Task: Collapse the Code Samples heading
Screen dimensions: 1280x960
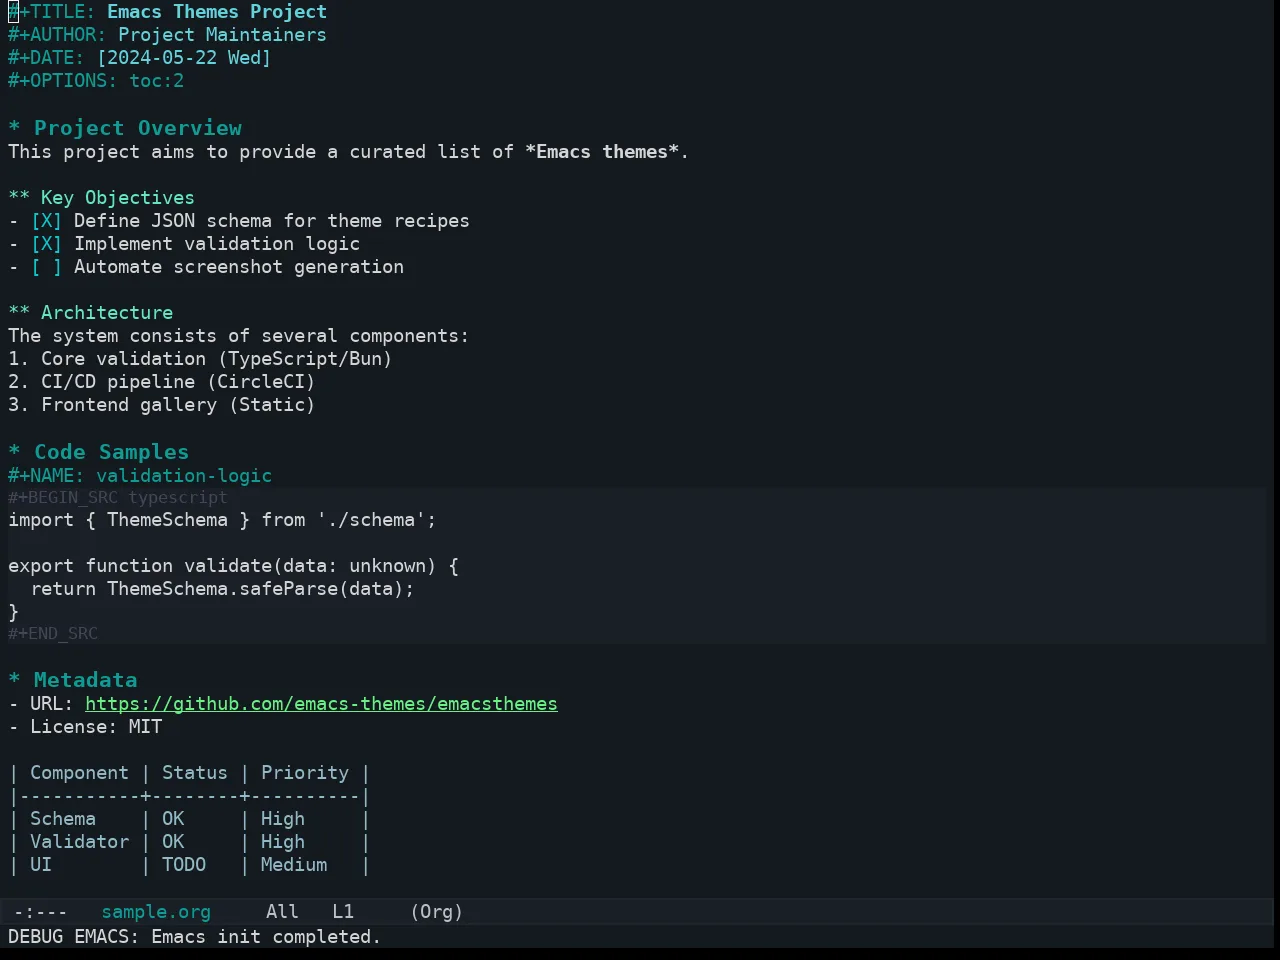Action: coord(98,452)
